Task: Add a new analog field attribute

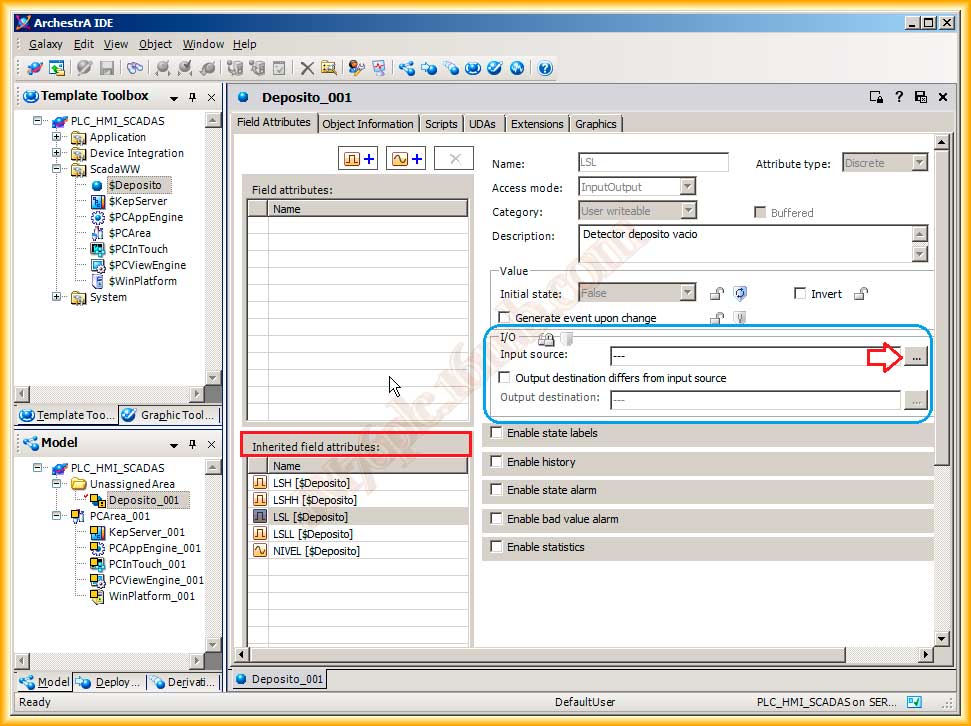Action: 406,159
